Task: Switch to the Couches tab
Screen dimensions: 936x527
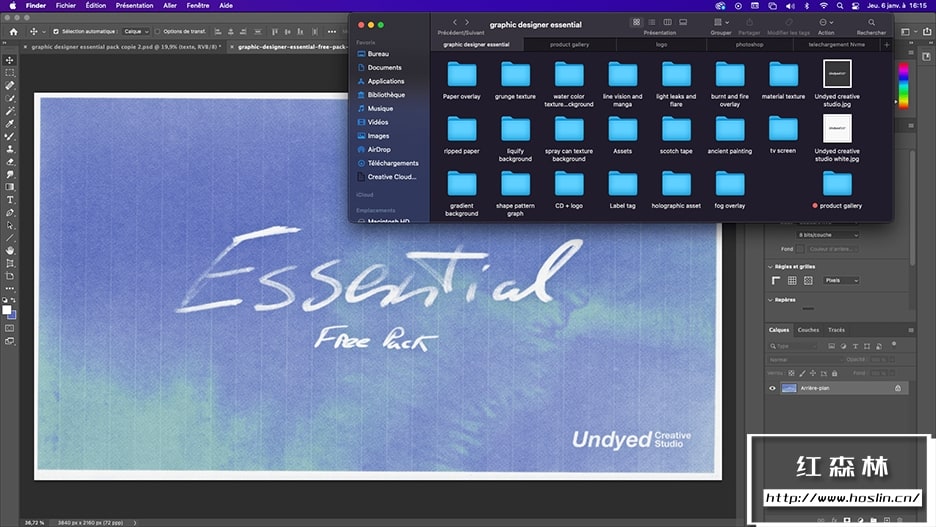Action: coord(808,330)
